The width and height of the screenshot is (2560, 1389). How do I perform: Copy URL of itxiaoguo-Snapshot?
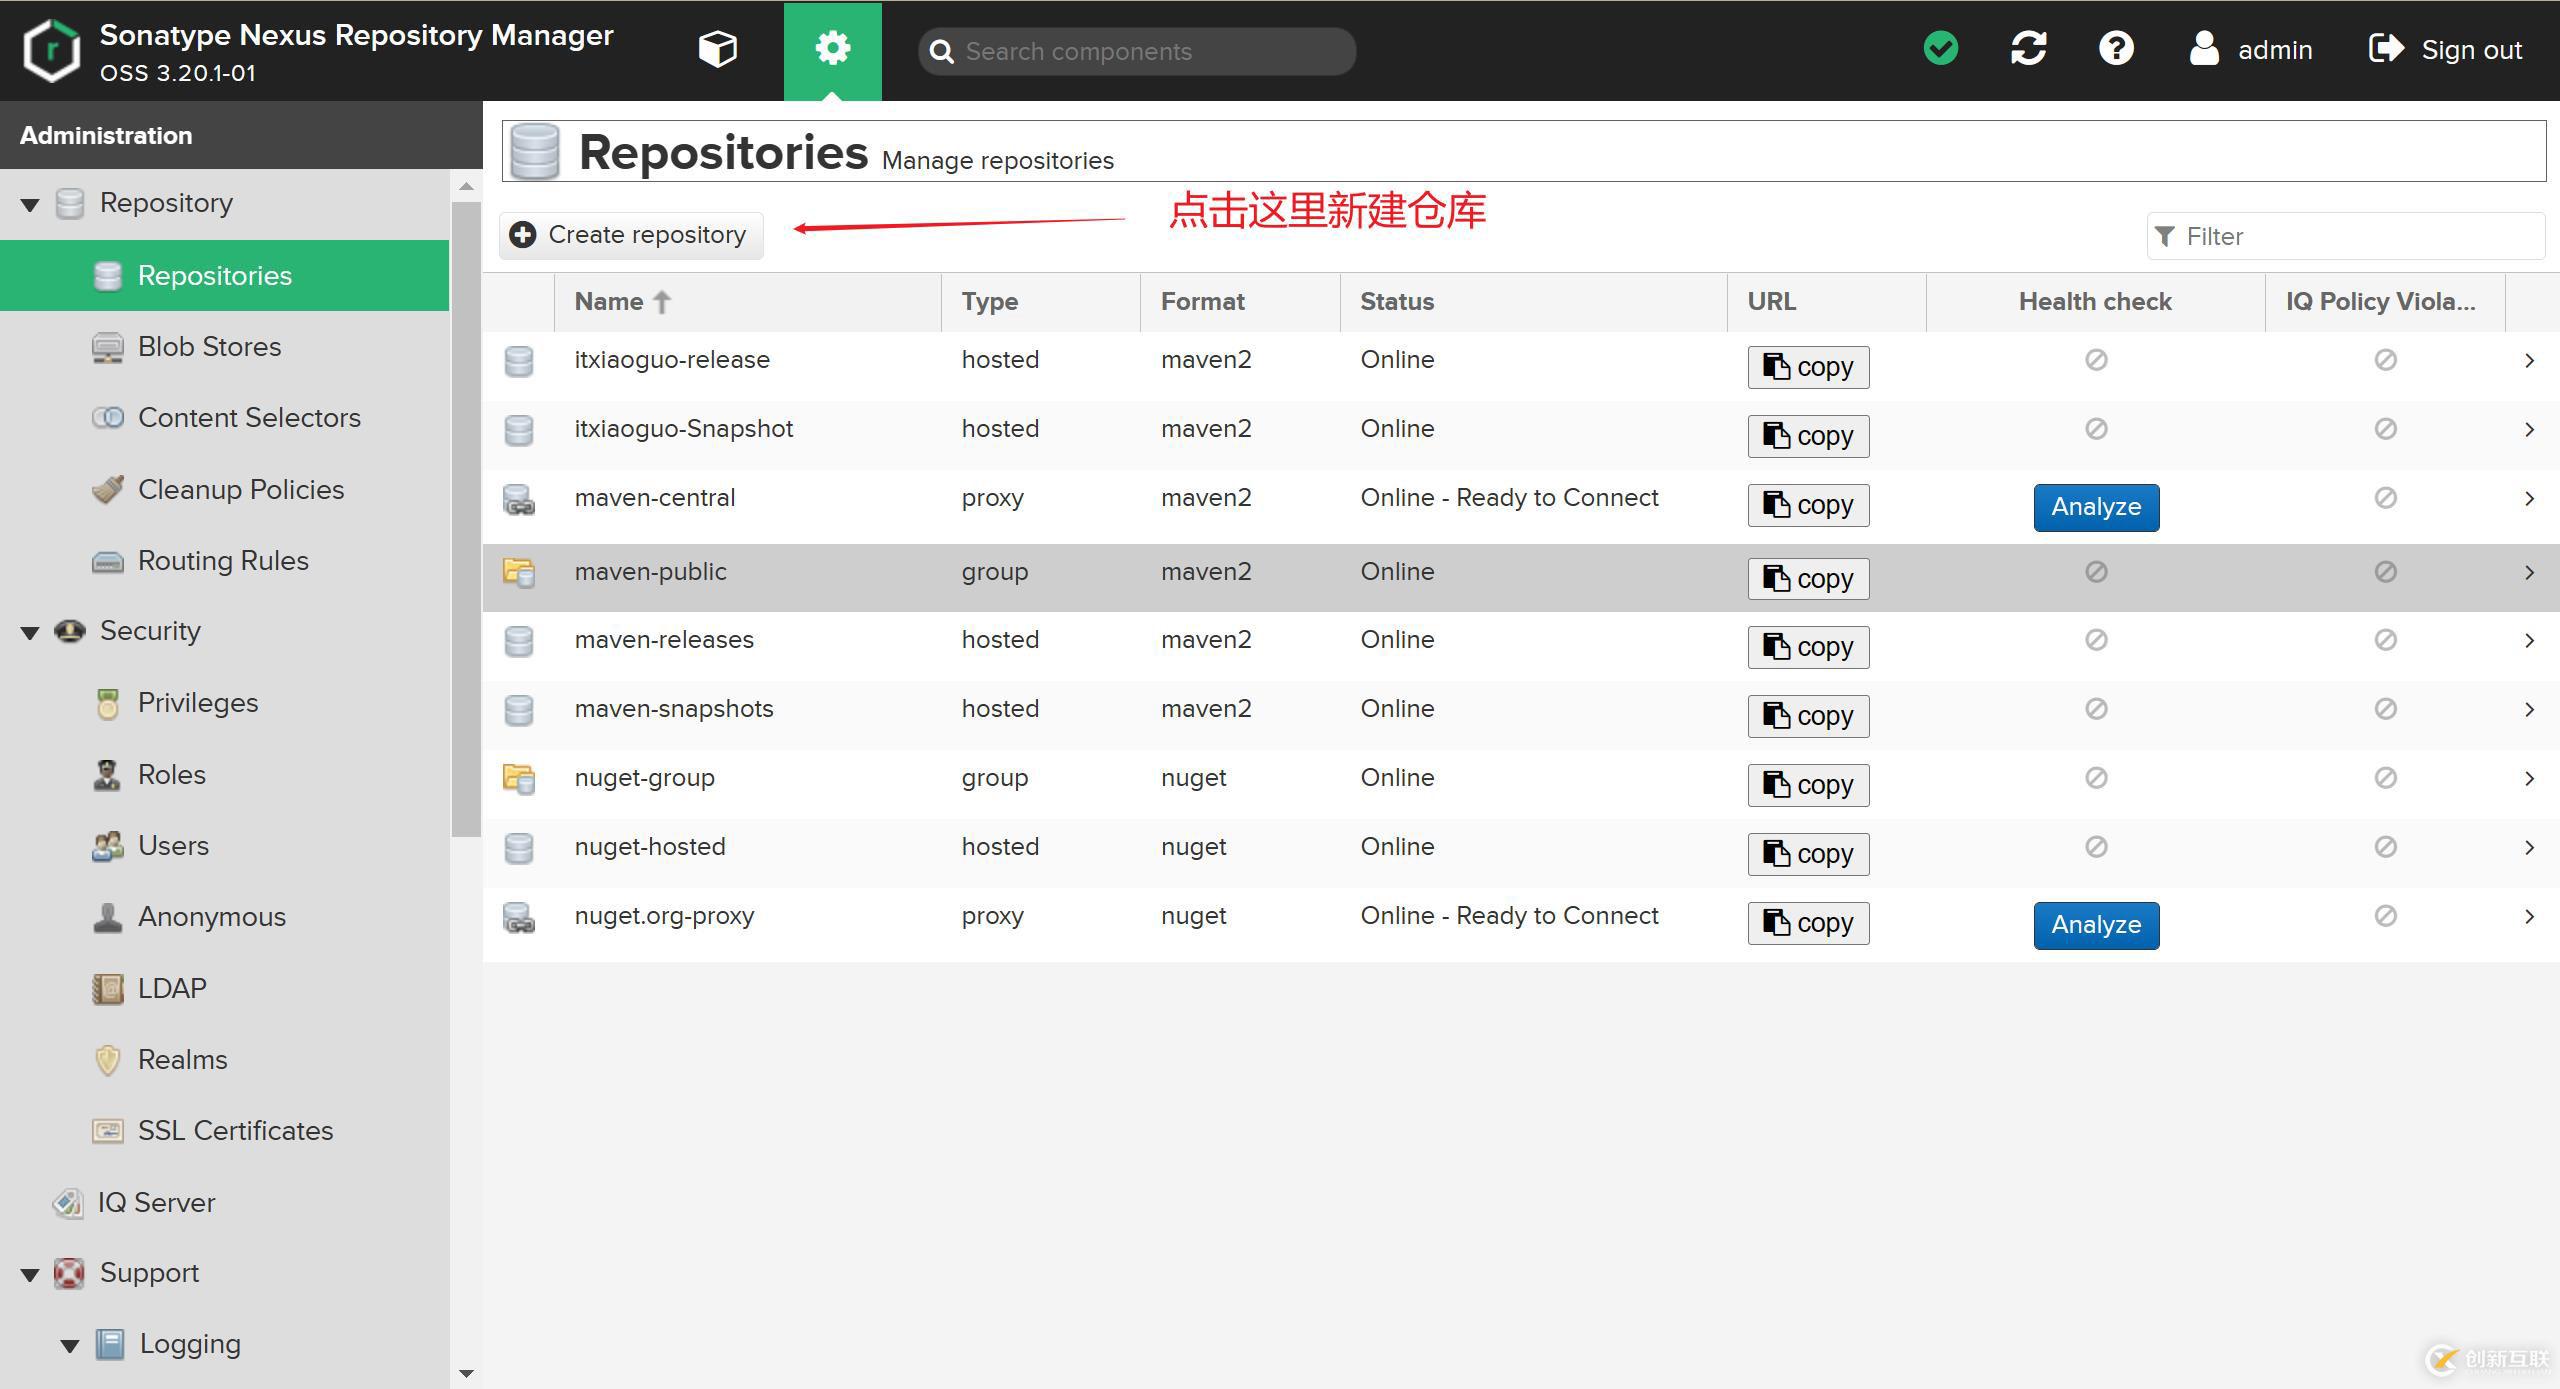(x=1808, y=436)
